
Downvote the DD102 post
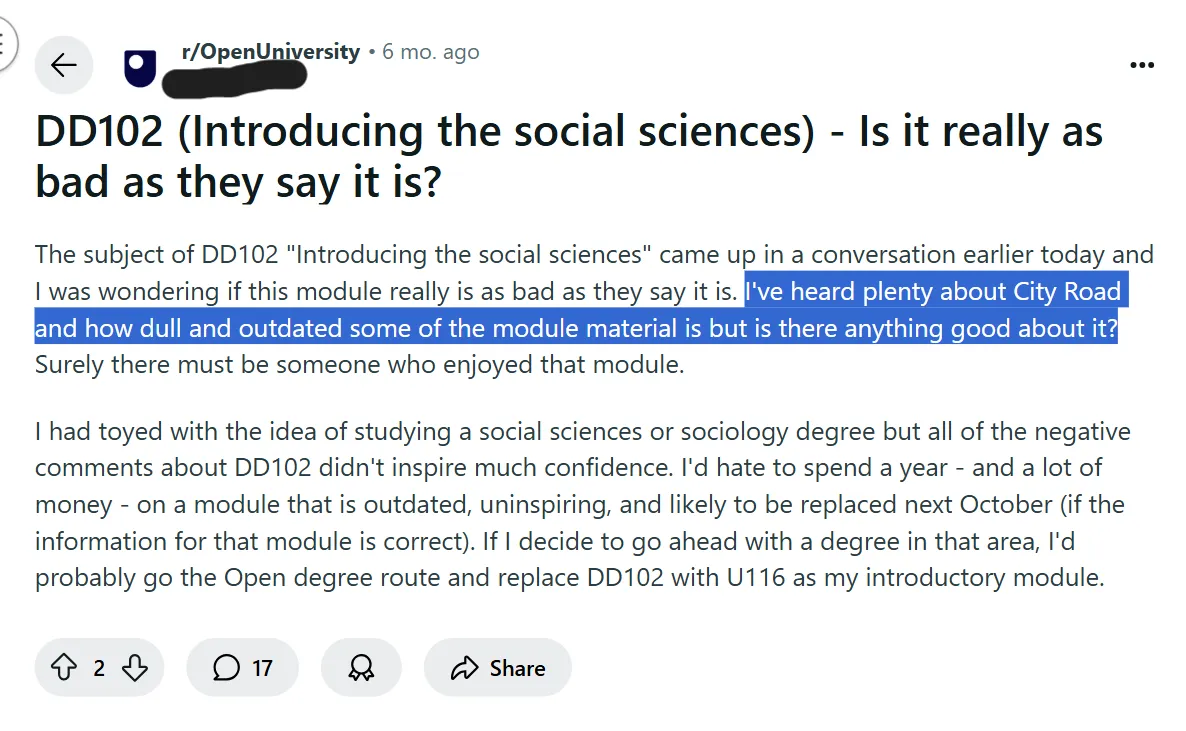(134, 668)
